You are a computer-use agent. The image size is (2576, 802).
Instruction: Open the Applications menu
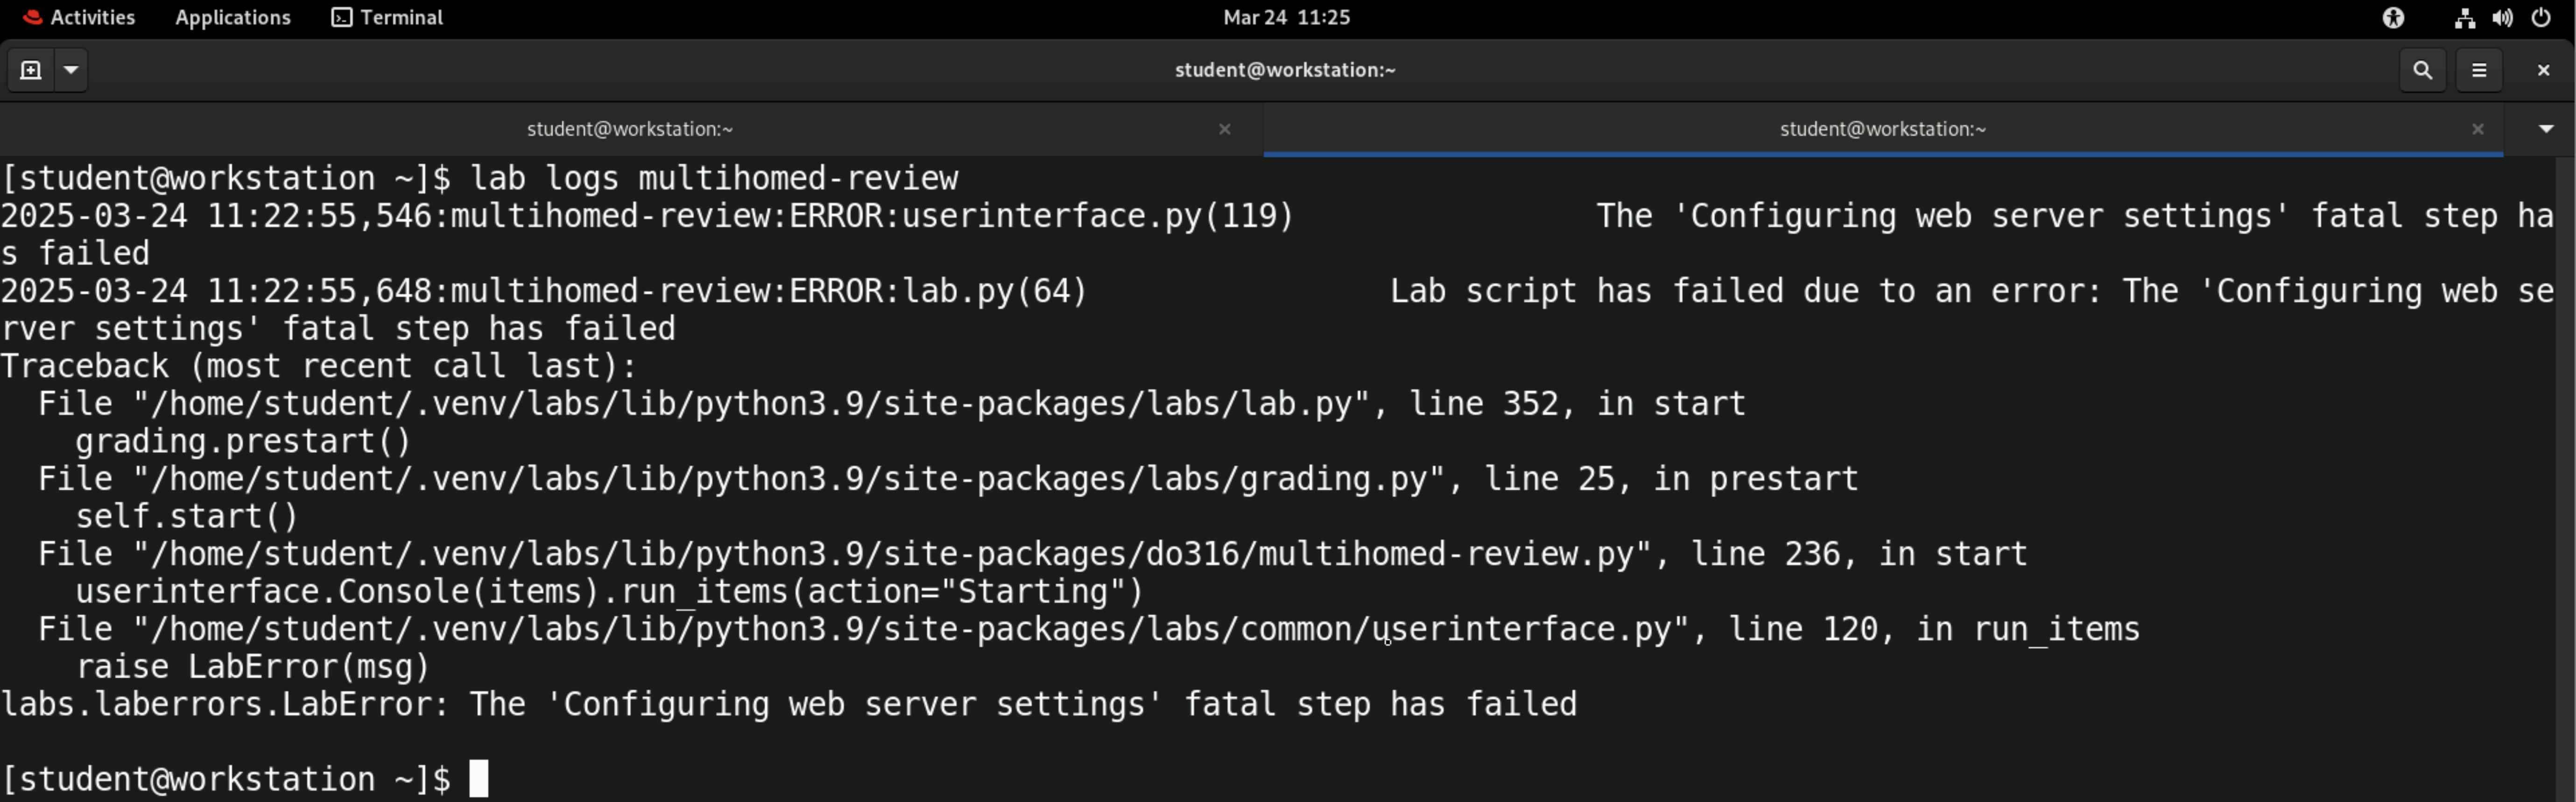[233, 17]
